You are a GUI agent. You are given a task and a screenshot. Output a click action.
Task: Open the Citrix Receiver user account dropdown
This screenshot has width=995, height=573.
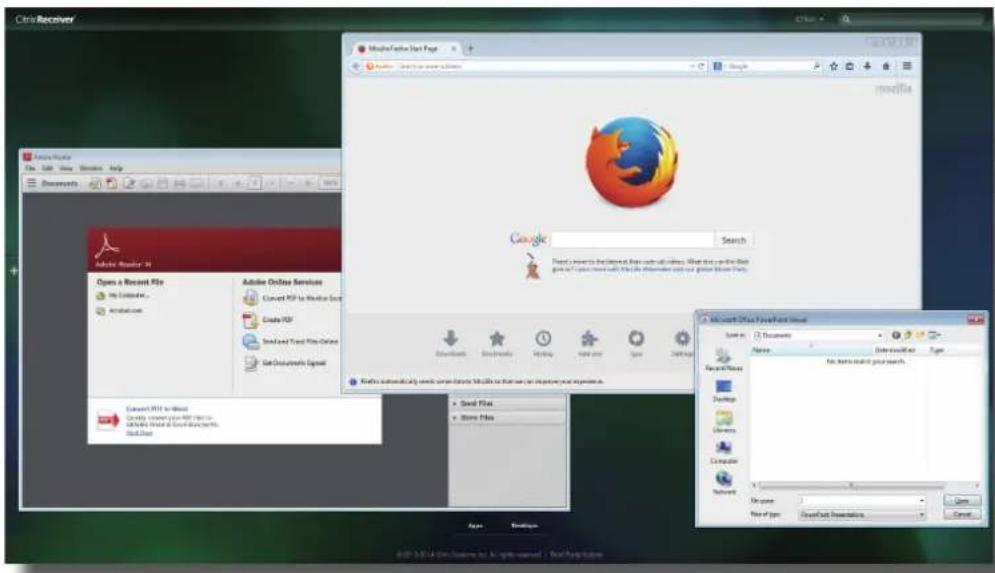click(x=810, y=20)
